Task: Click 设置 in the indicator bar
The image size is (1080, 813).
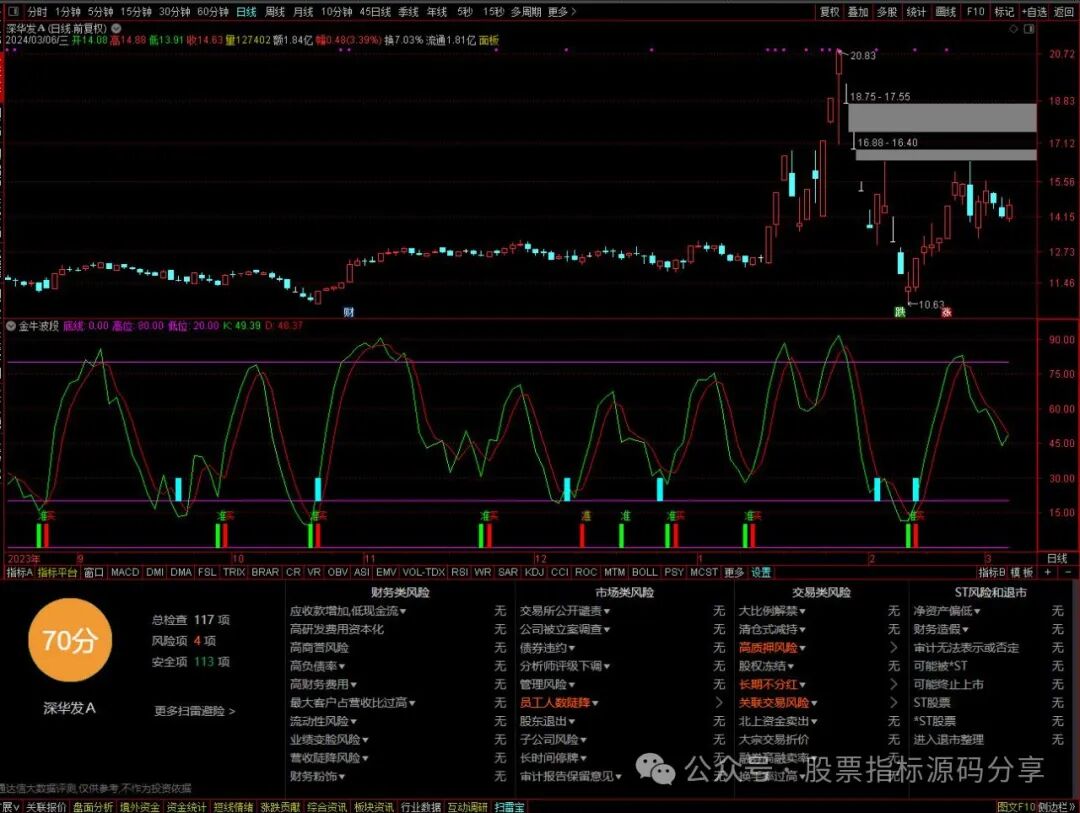Action: [x=761, y=572]
